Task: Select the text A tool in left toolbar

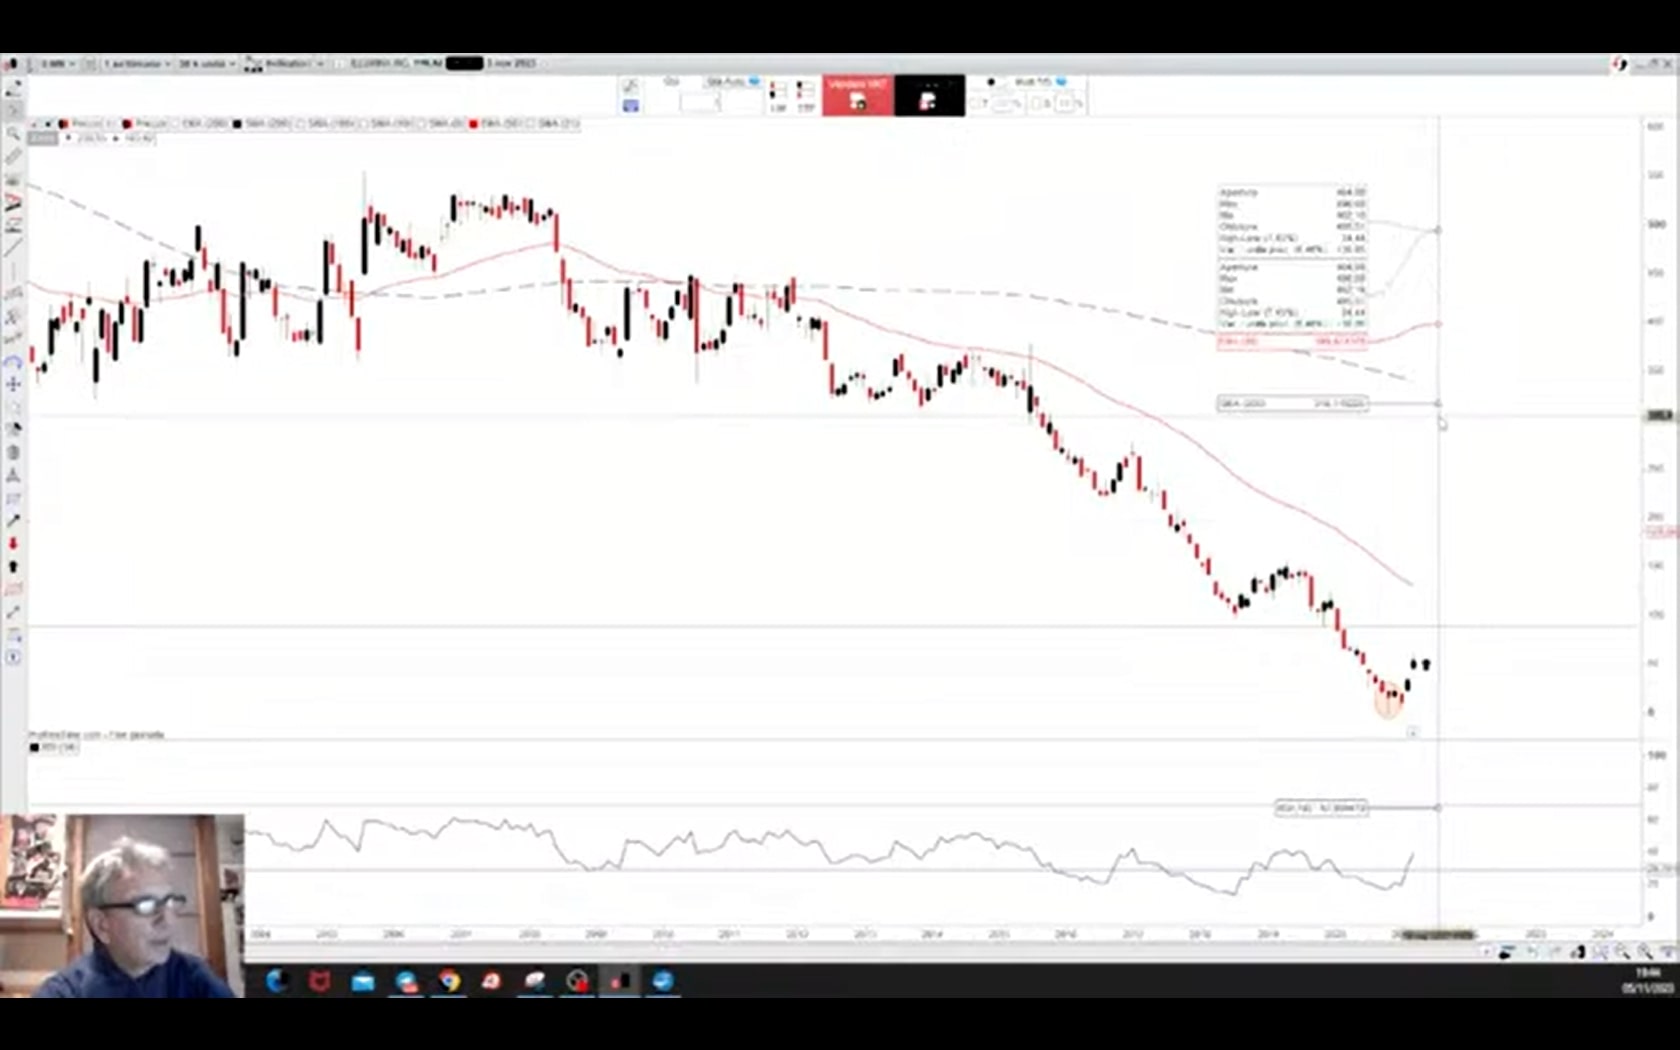Action: point(13,201)
